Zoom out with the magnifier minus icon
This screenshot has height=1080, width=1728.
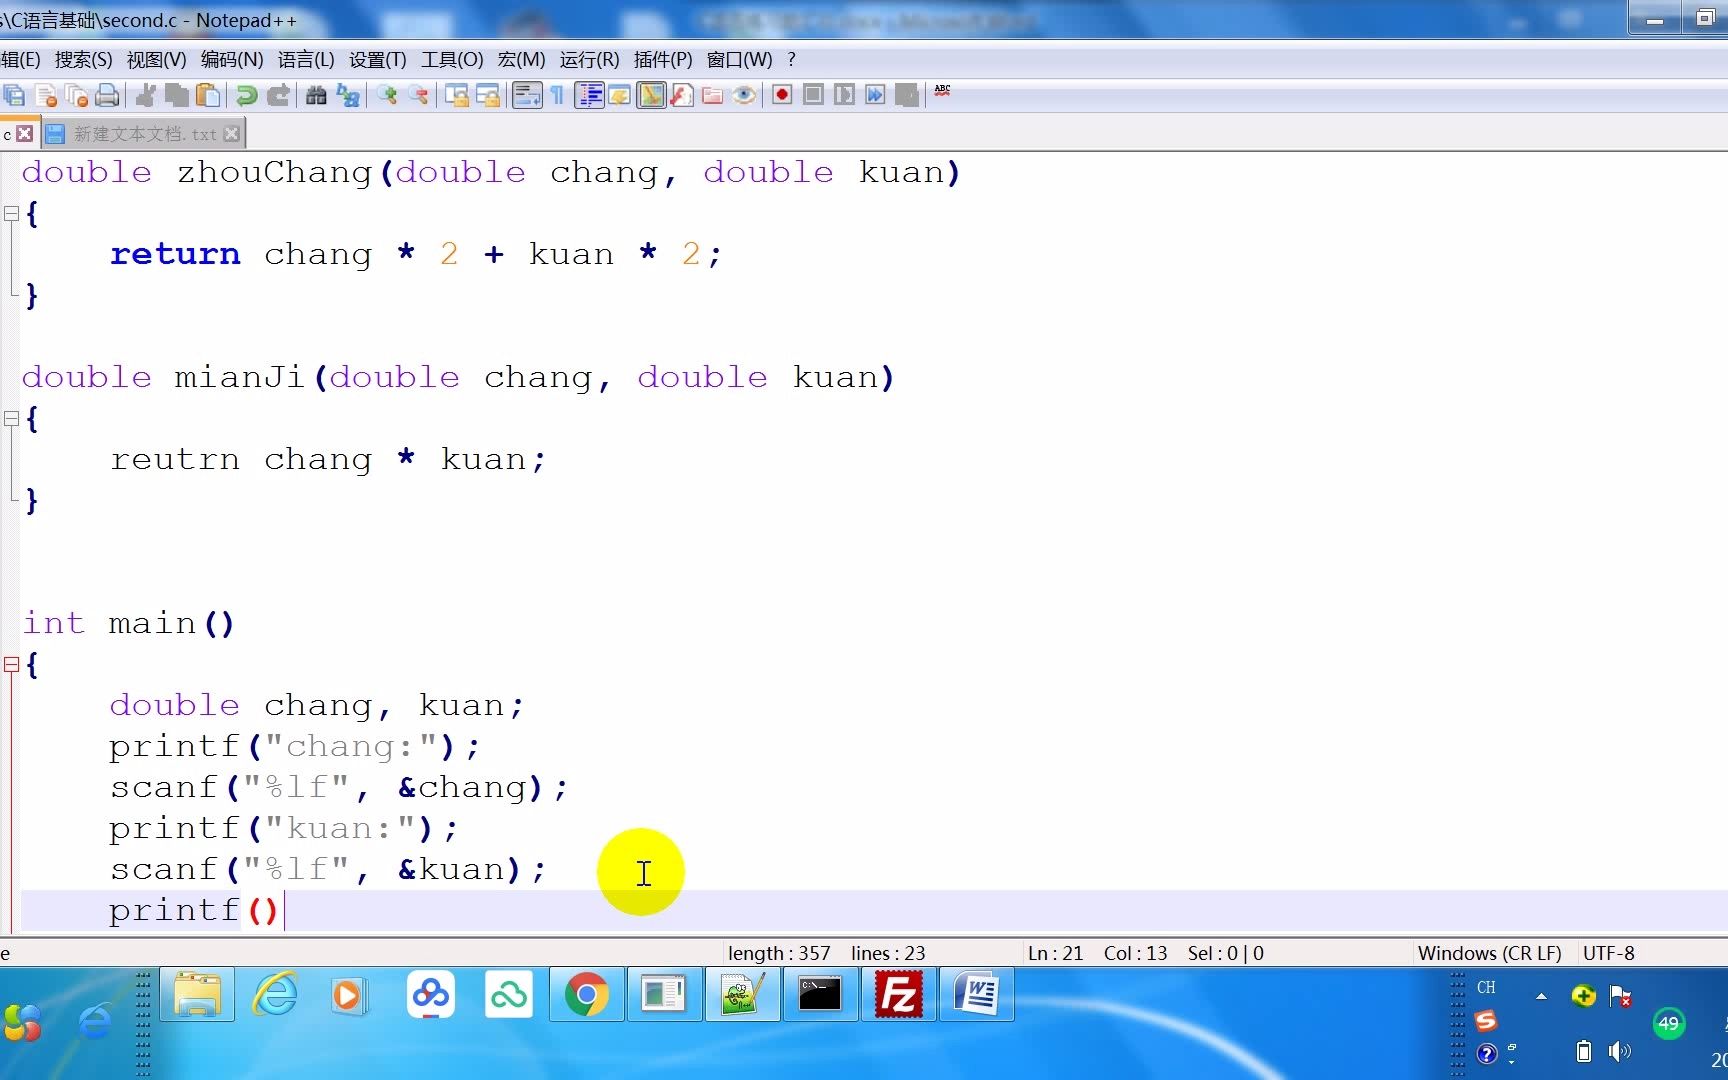(x=418, y=95)
